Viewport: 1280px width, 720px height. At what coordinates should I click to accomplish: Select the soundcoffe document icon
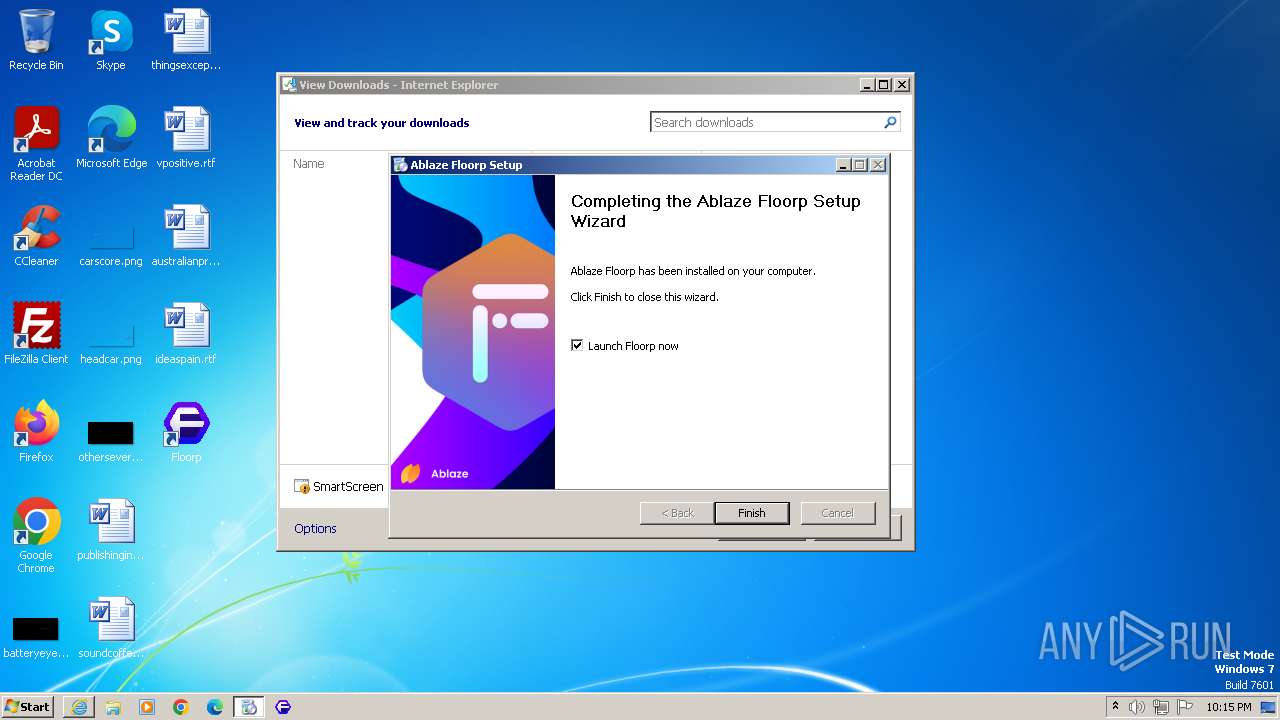click(x=111, y=628)
